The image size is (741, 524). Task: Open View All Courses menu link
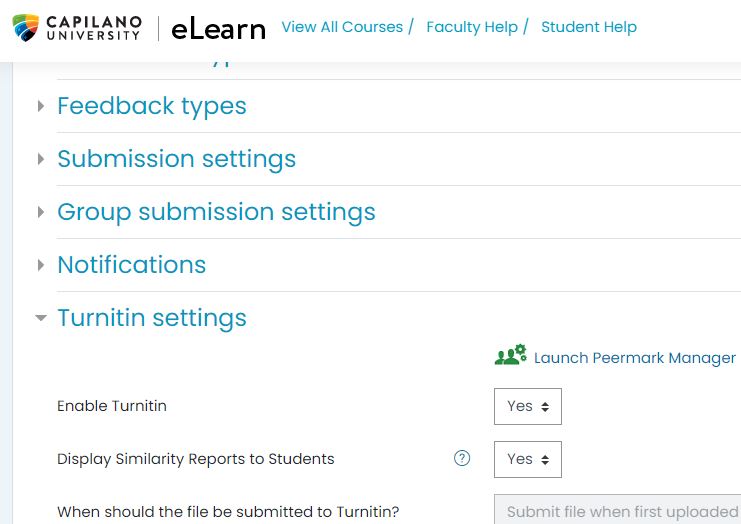tap(342, 27)
